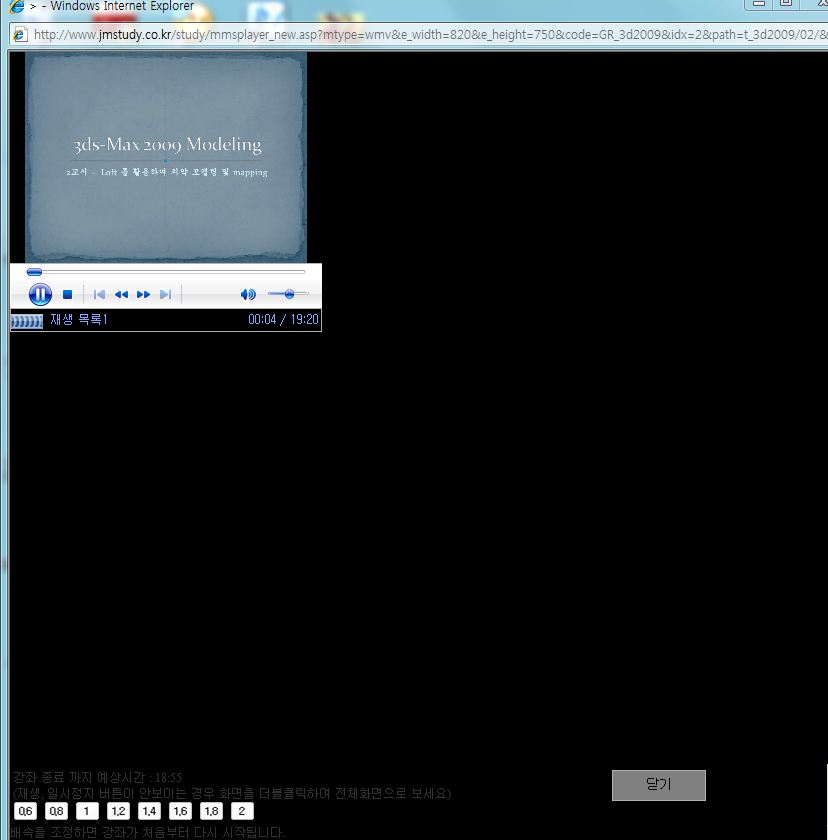Set playback speed to 0.6

(25, 811)
